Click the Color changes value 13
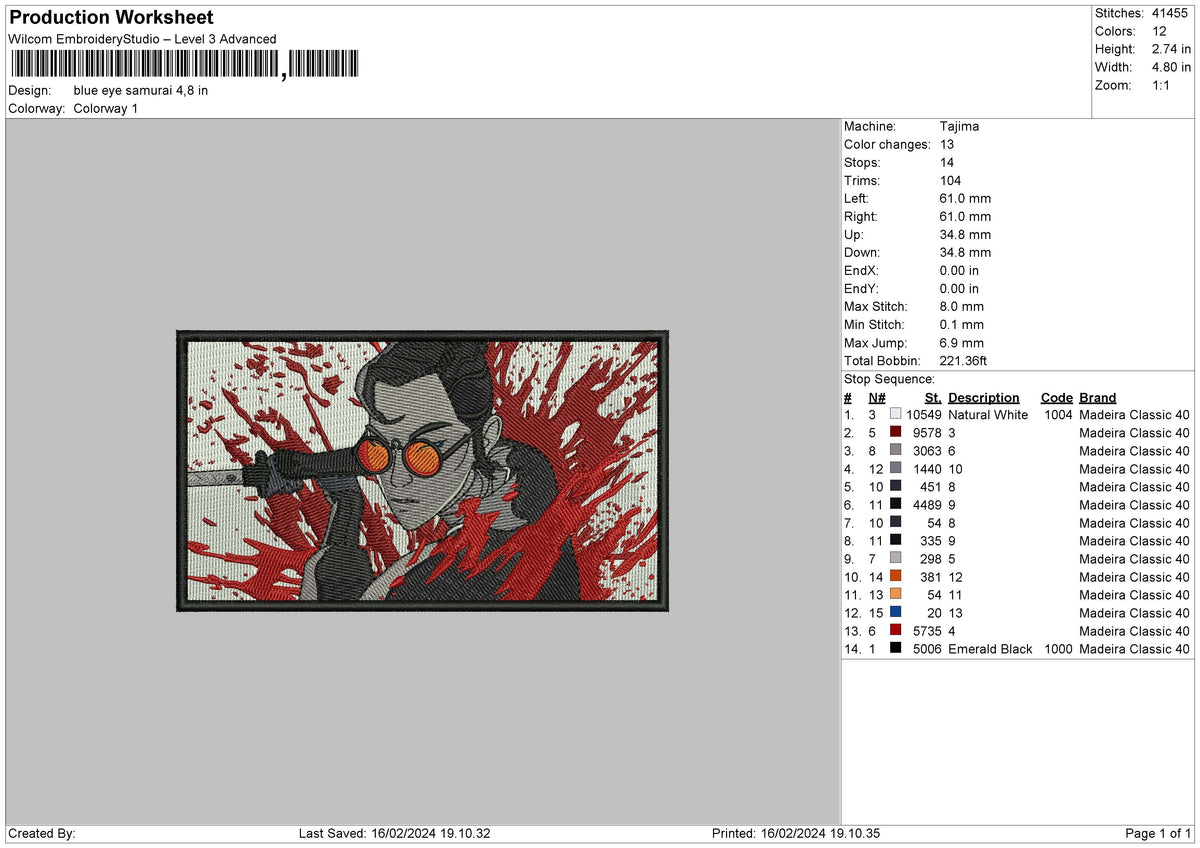This screenshot has height=848, width=1200. click(947, 145)
